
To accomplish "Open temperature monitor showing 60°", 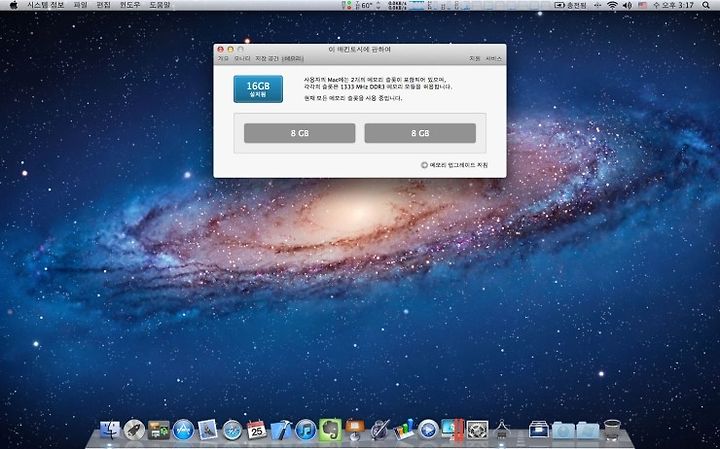I will [x=362, y=5].
